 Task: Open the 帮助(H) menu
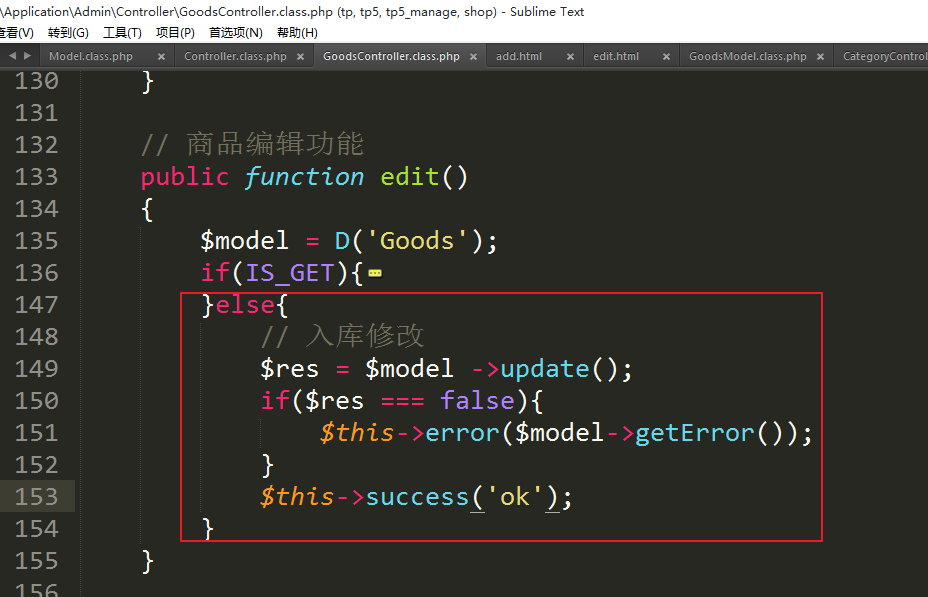click(x=297, y=33)
